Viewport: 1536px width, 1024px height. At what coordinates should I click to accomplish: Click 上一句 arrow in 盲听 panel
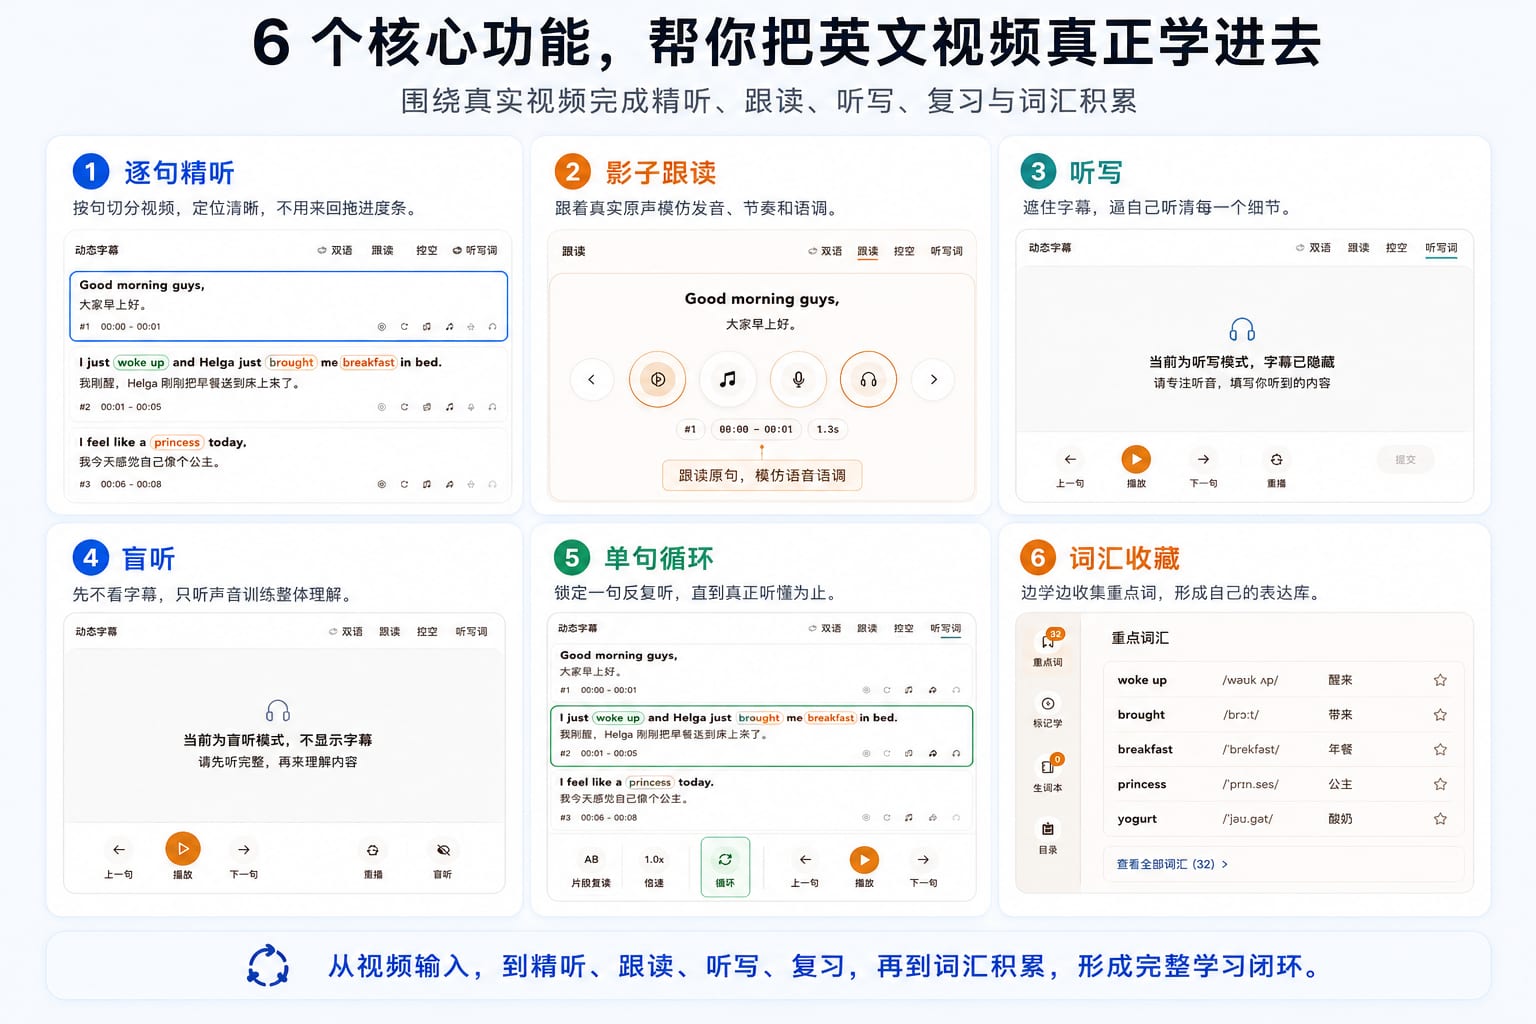pos(119,849)
